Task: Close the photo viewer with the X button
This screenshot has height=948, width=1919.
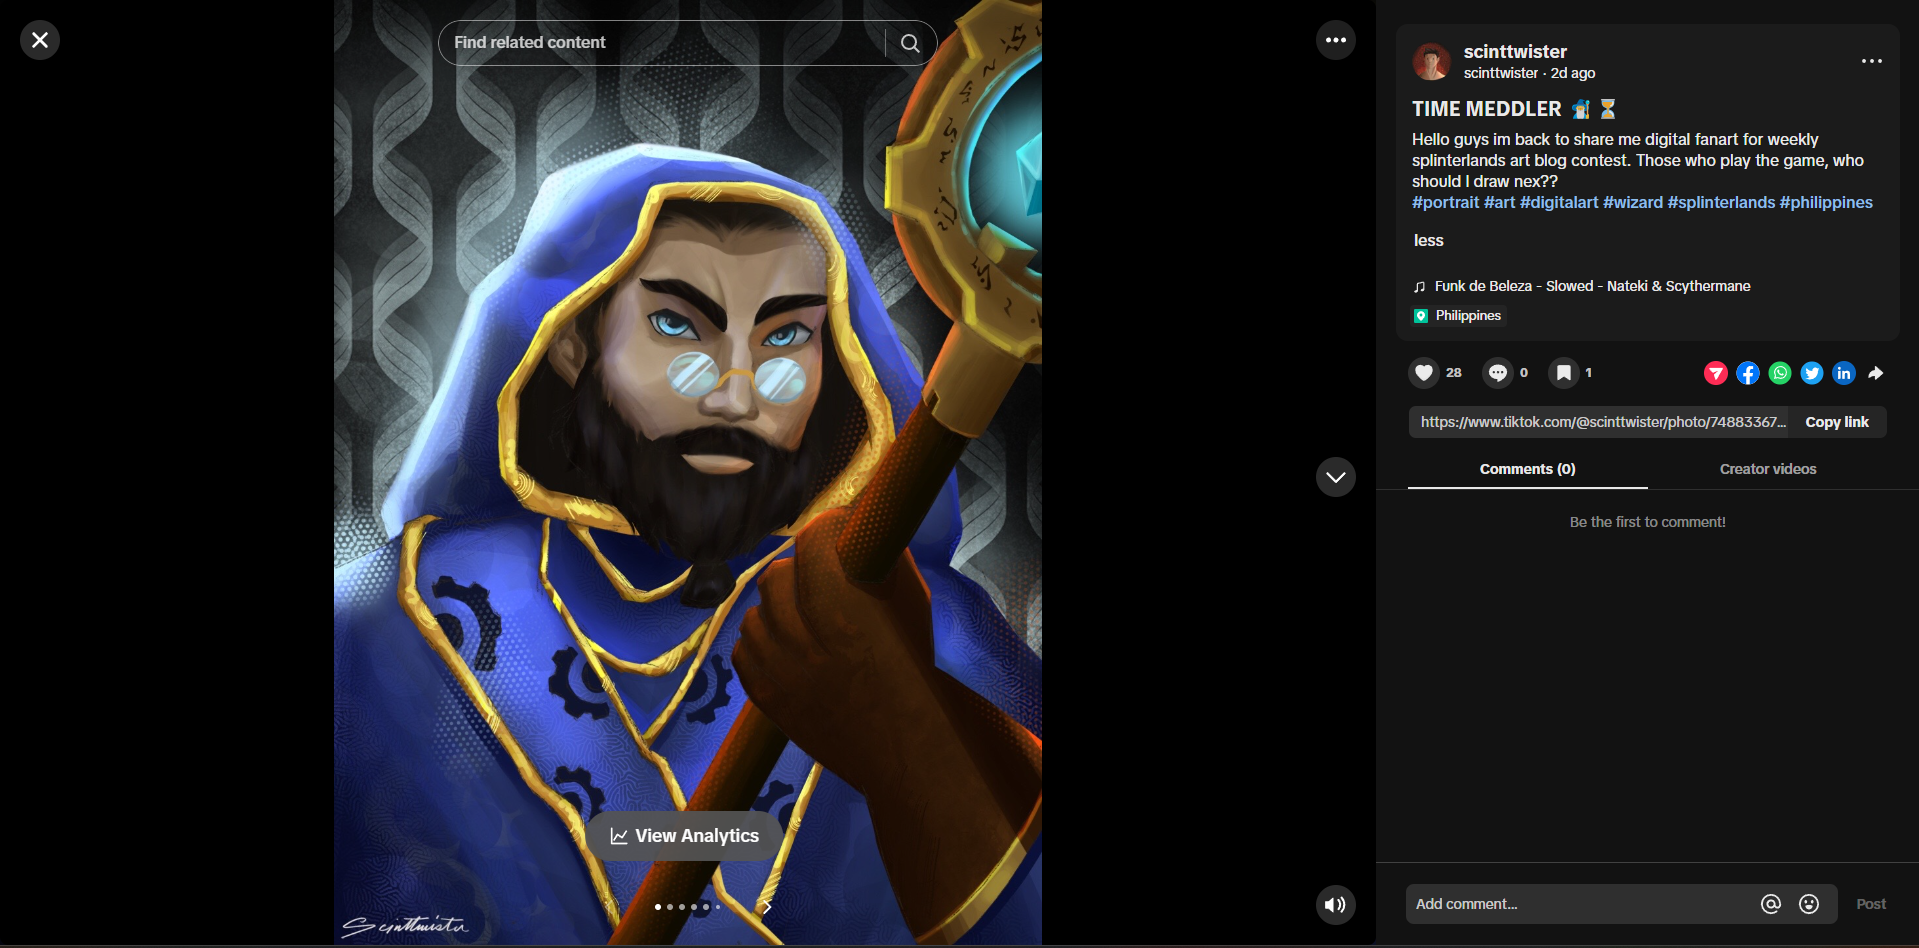Action: (40, 40)
